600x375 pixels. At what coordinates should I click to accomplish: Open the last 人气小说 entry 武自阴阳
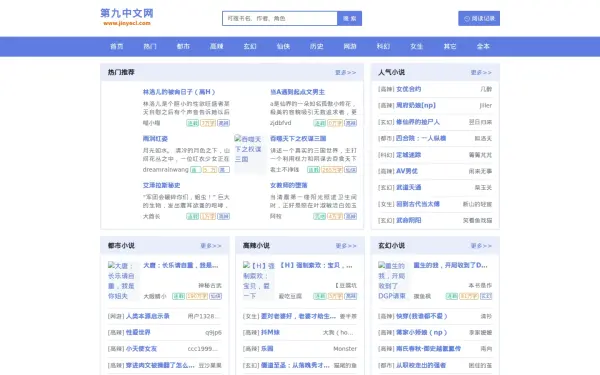click(x=409, y=220)
